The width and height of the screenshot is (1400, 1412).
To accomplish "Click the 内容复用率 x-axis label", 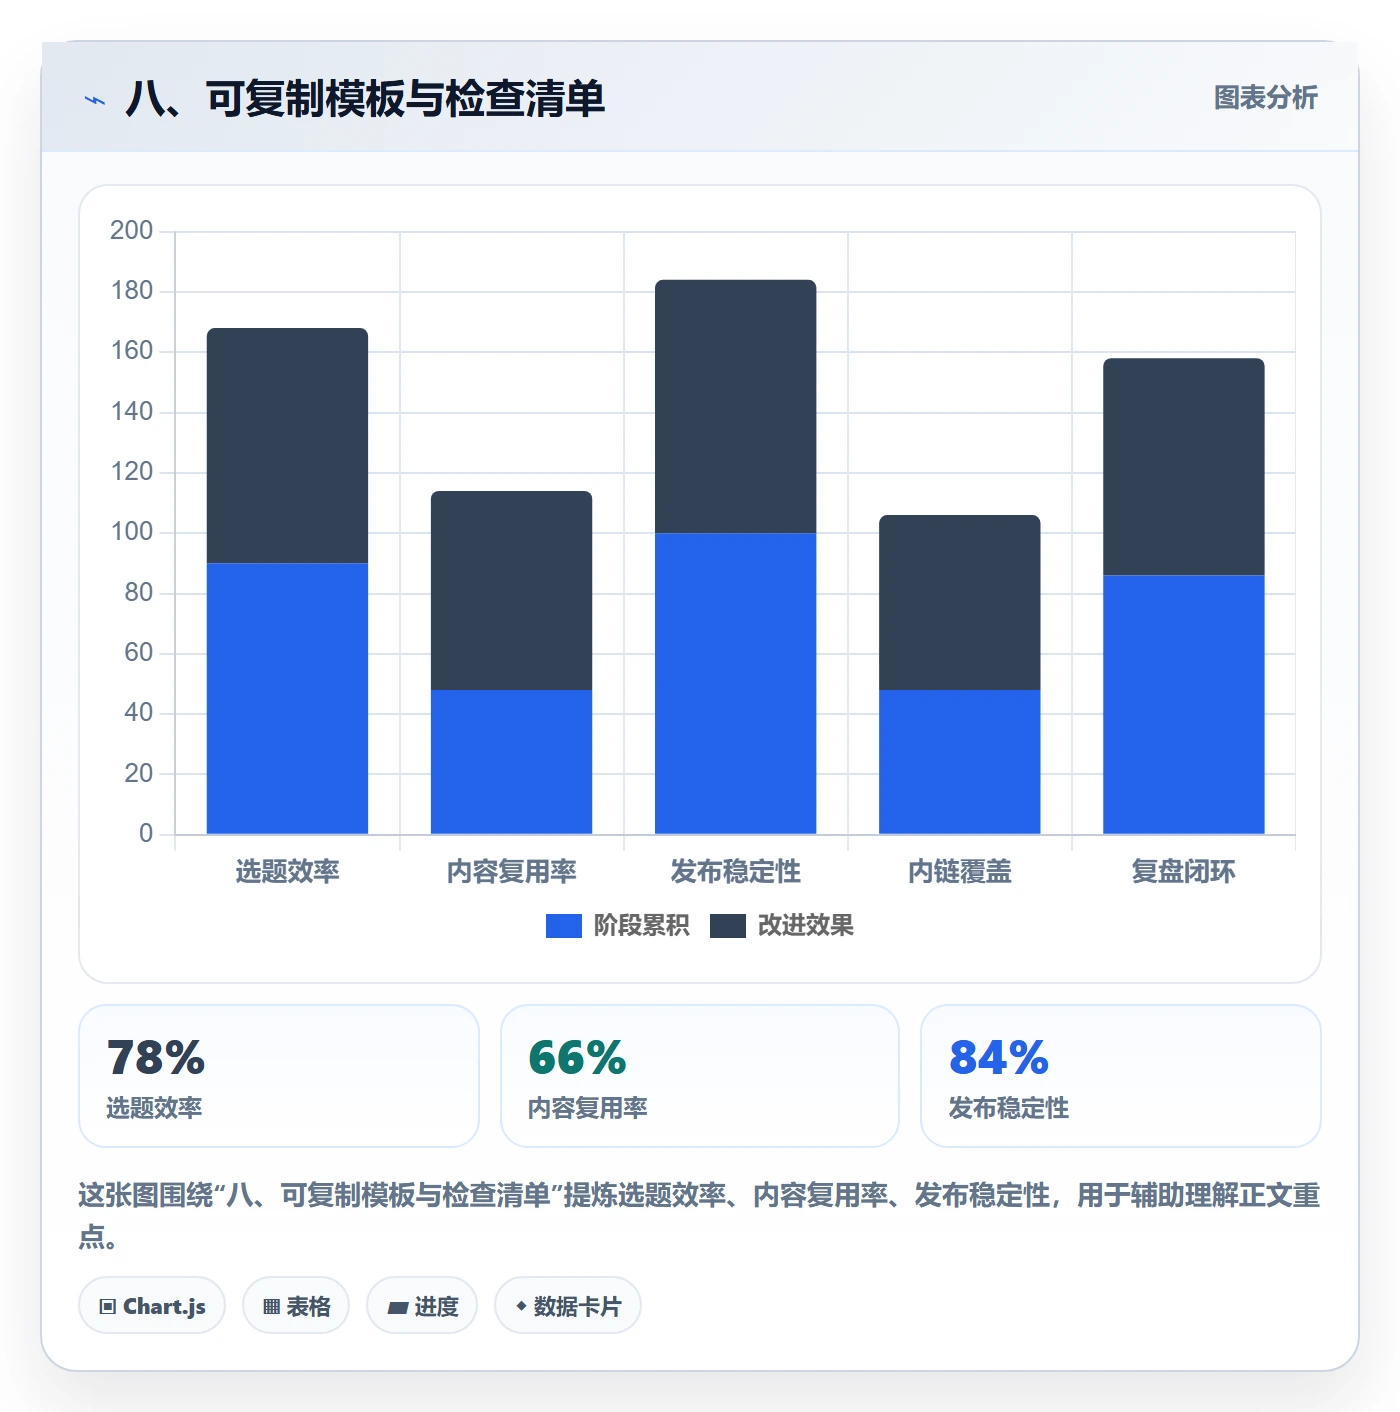I will [x=511, y=871].
